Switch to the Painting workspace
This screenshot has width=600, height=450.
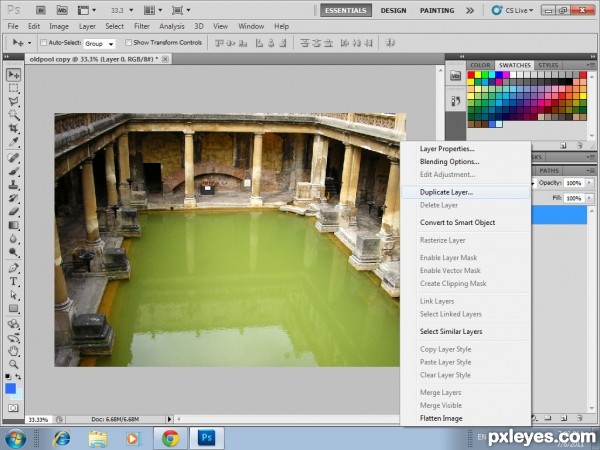437,10
